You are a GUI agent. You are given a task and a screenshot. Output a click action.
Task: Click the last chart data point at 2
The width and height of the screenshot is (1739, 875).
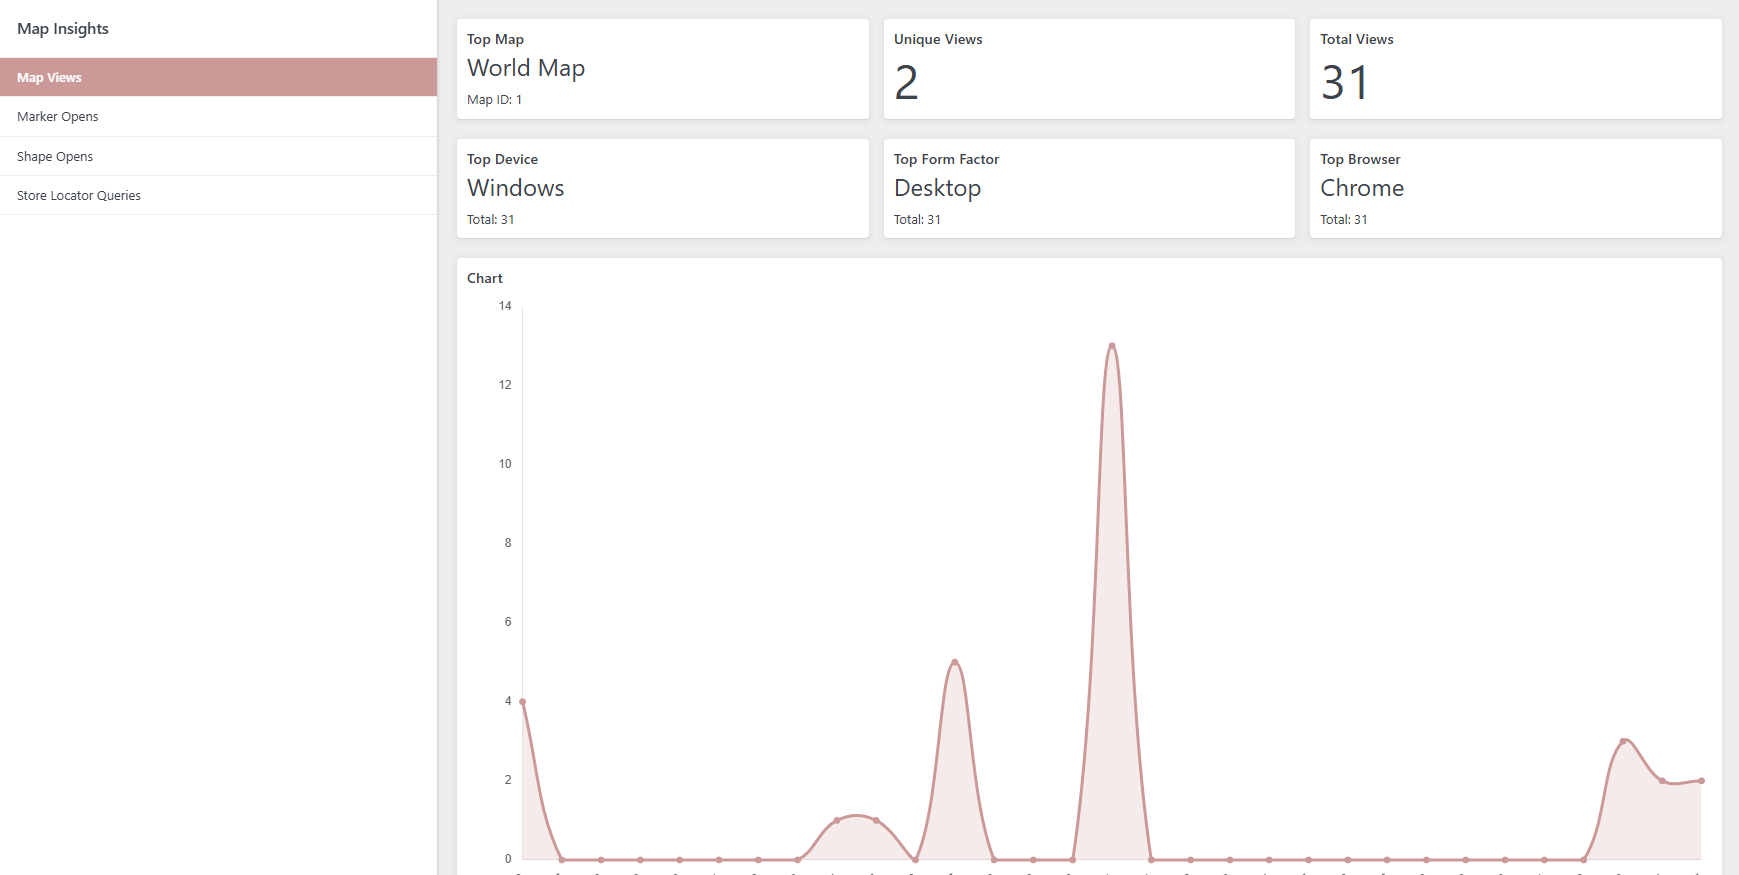1701,780
